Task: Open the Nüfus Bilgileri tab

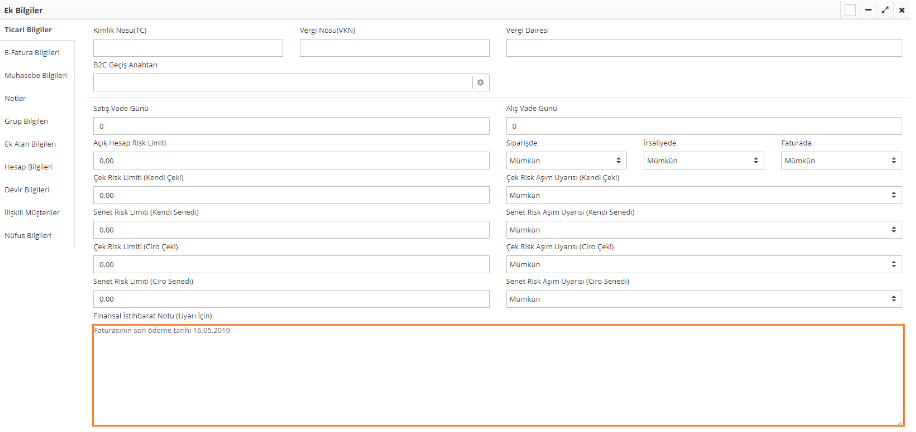Action: [28, 236]
